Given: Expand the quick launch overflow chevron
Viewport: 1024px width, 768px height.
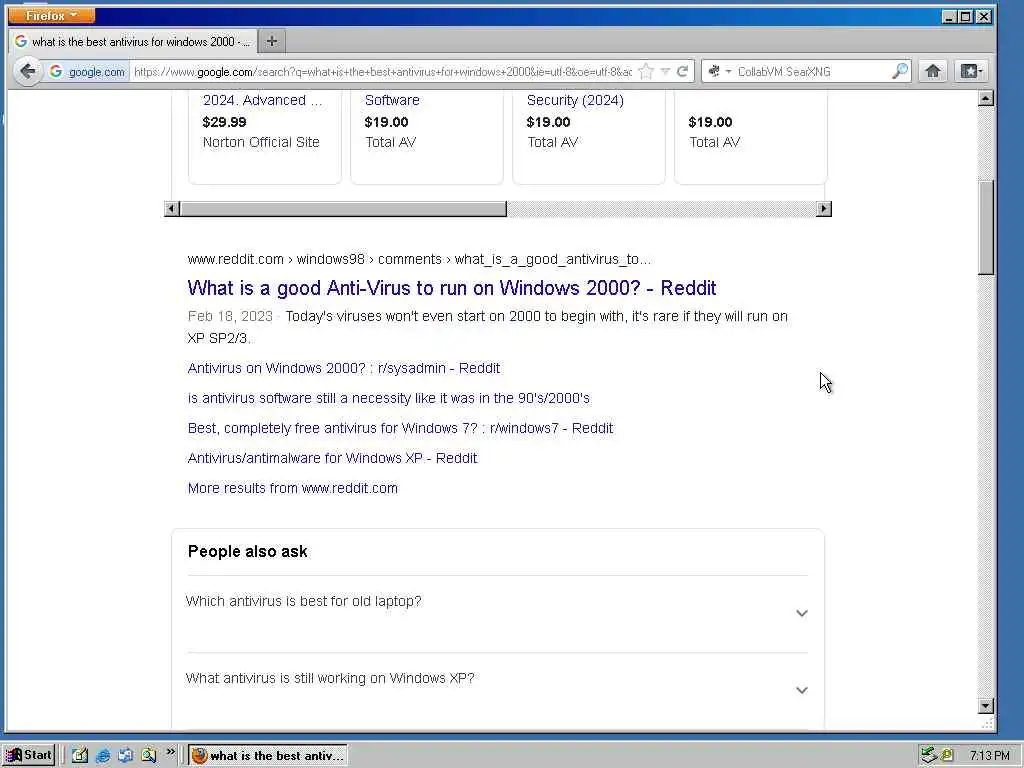Looking at the screenshot, I should (x=170, y=752).
